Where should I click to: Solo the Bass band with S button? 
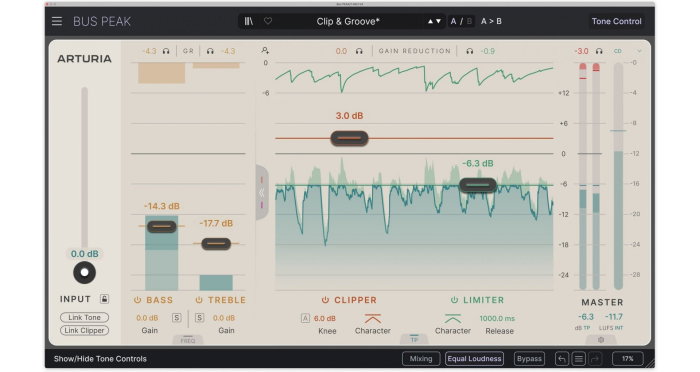177,318
